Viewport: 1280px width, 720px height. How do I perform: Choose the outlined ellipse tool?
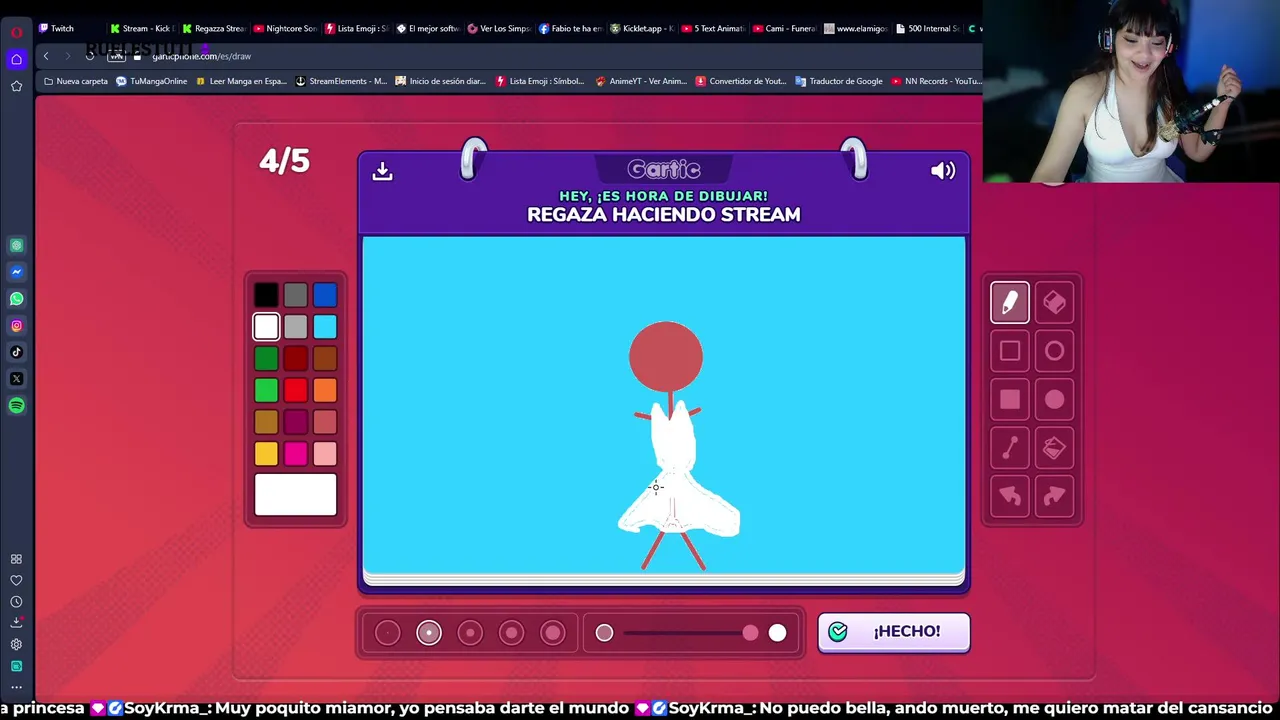1054,351
